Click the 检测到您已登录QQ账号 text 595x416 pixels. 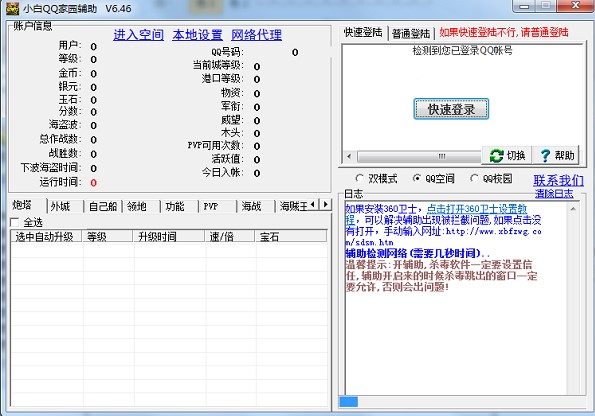(463, 50)
